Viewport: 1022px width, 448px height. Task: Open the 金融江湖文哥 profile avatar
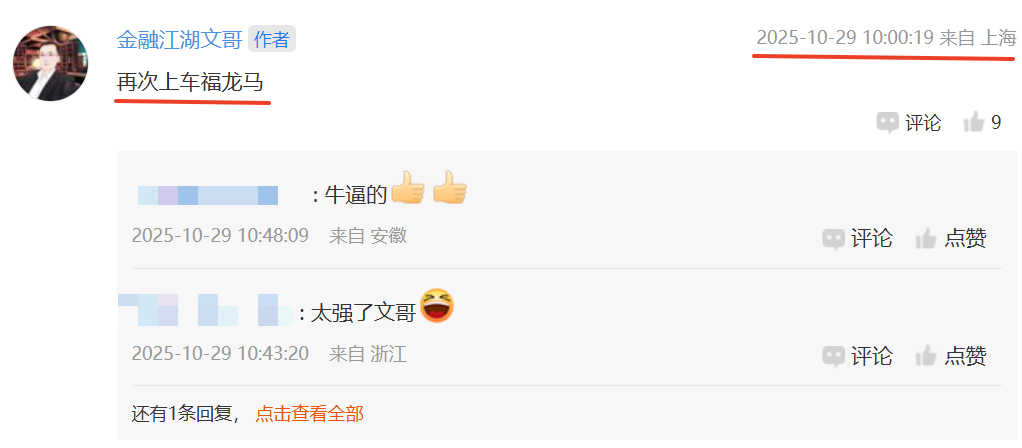pos(50,63)
